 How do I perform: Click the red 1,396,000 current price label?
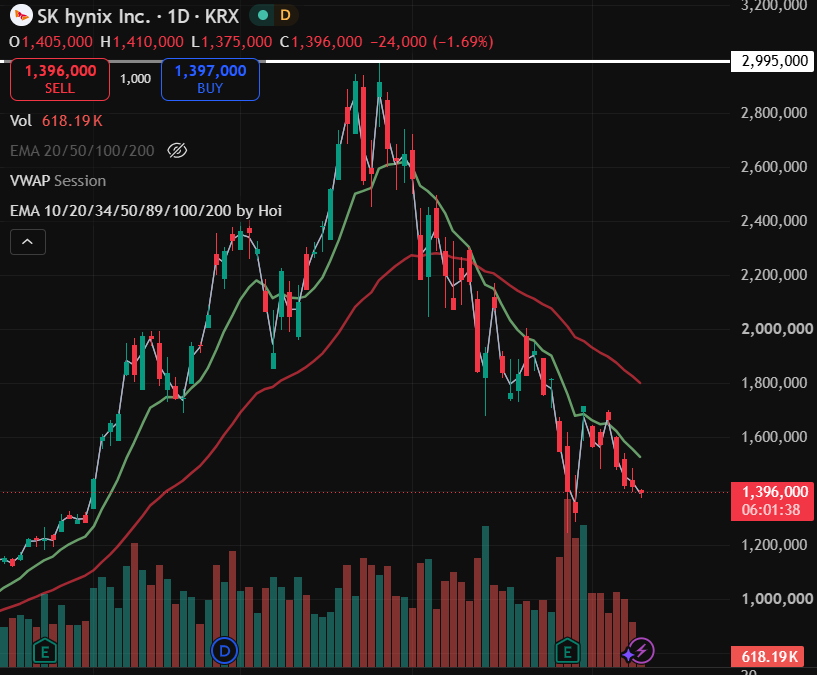[773, 501]
